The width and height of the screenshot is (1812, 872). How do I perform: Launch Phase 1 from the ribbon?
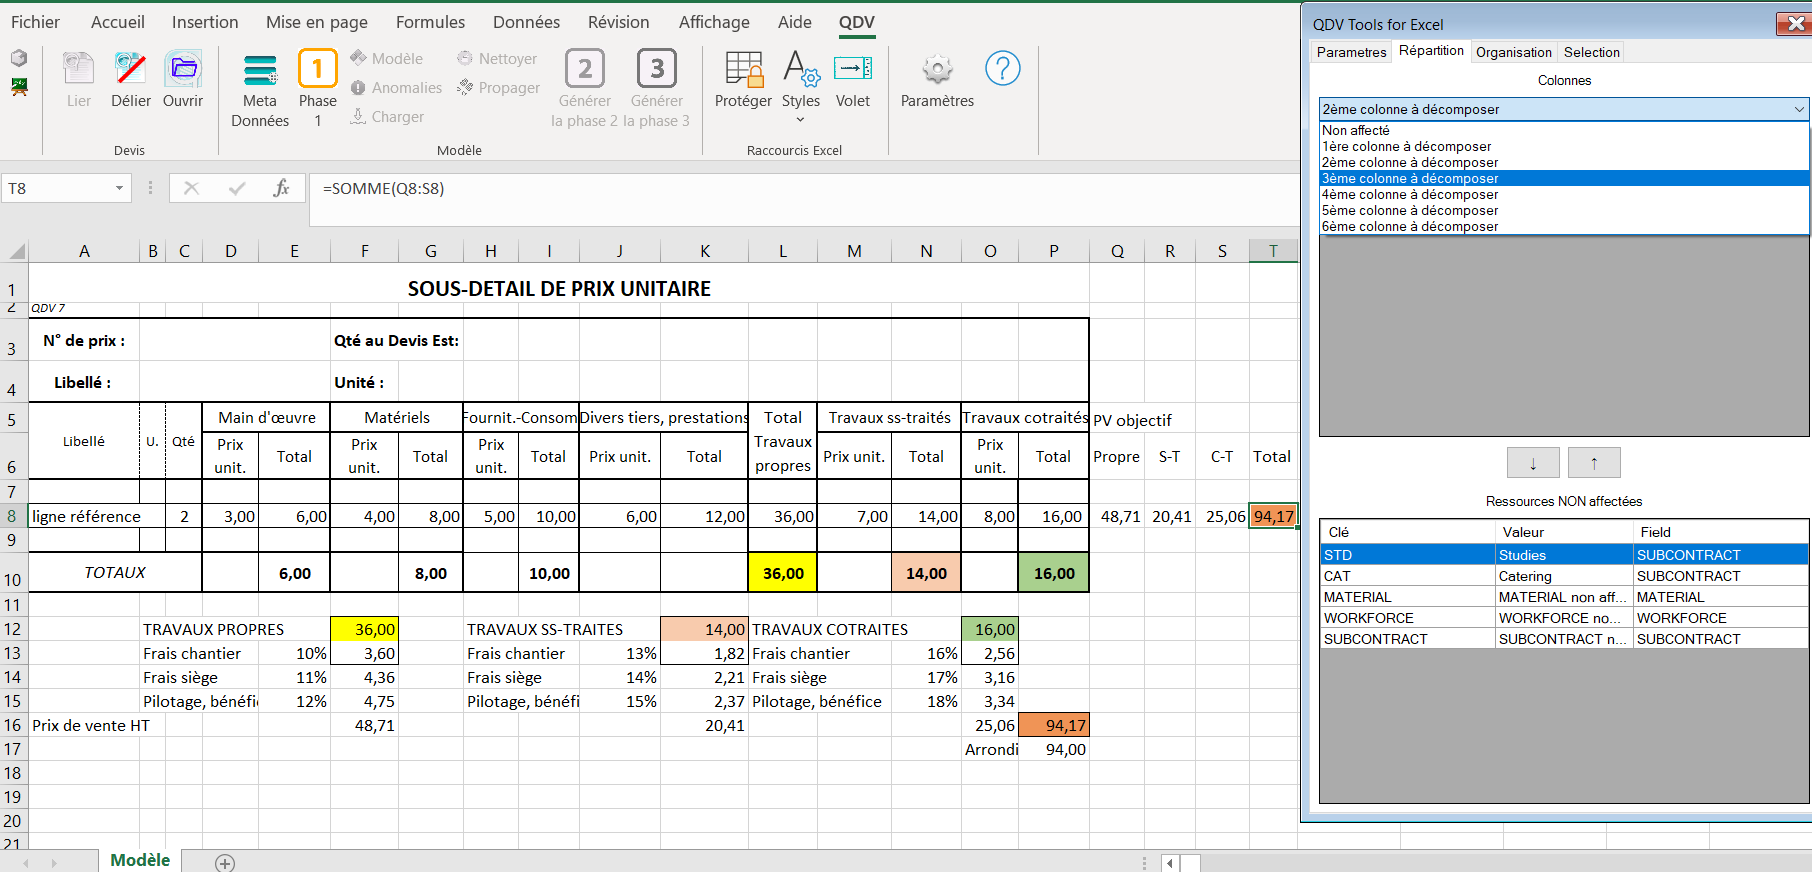point(317,70)
